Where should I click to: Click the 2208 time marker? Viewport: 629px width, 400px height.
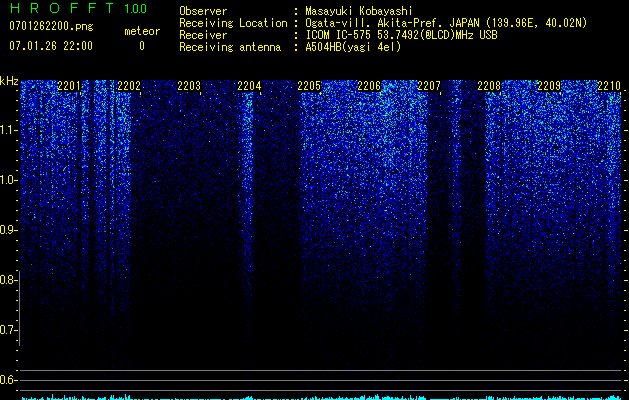[489, 86]
